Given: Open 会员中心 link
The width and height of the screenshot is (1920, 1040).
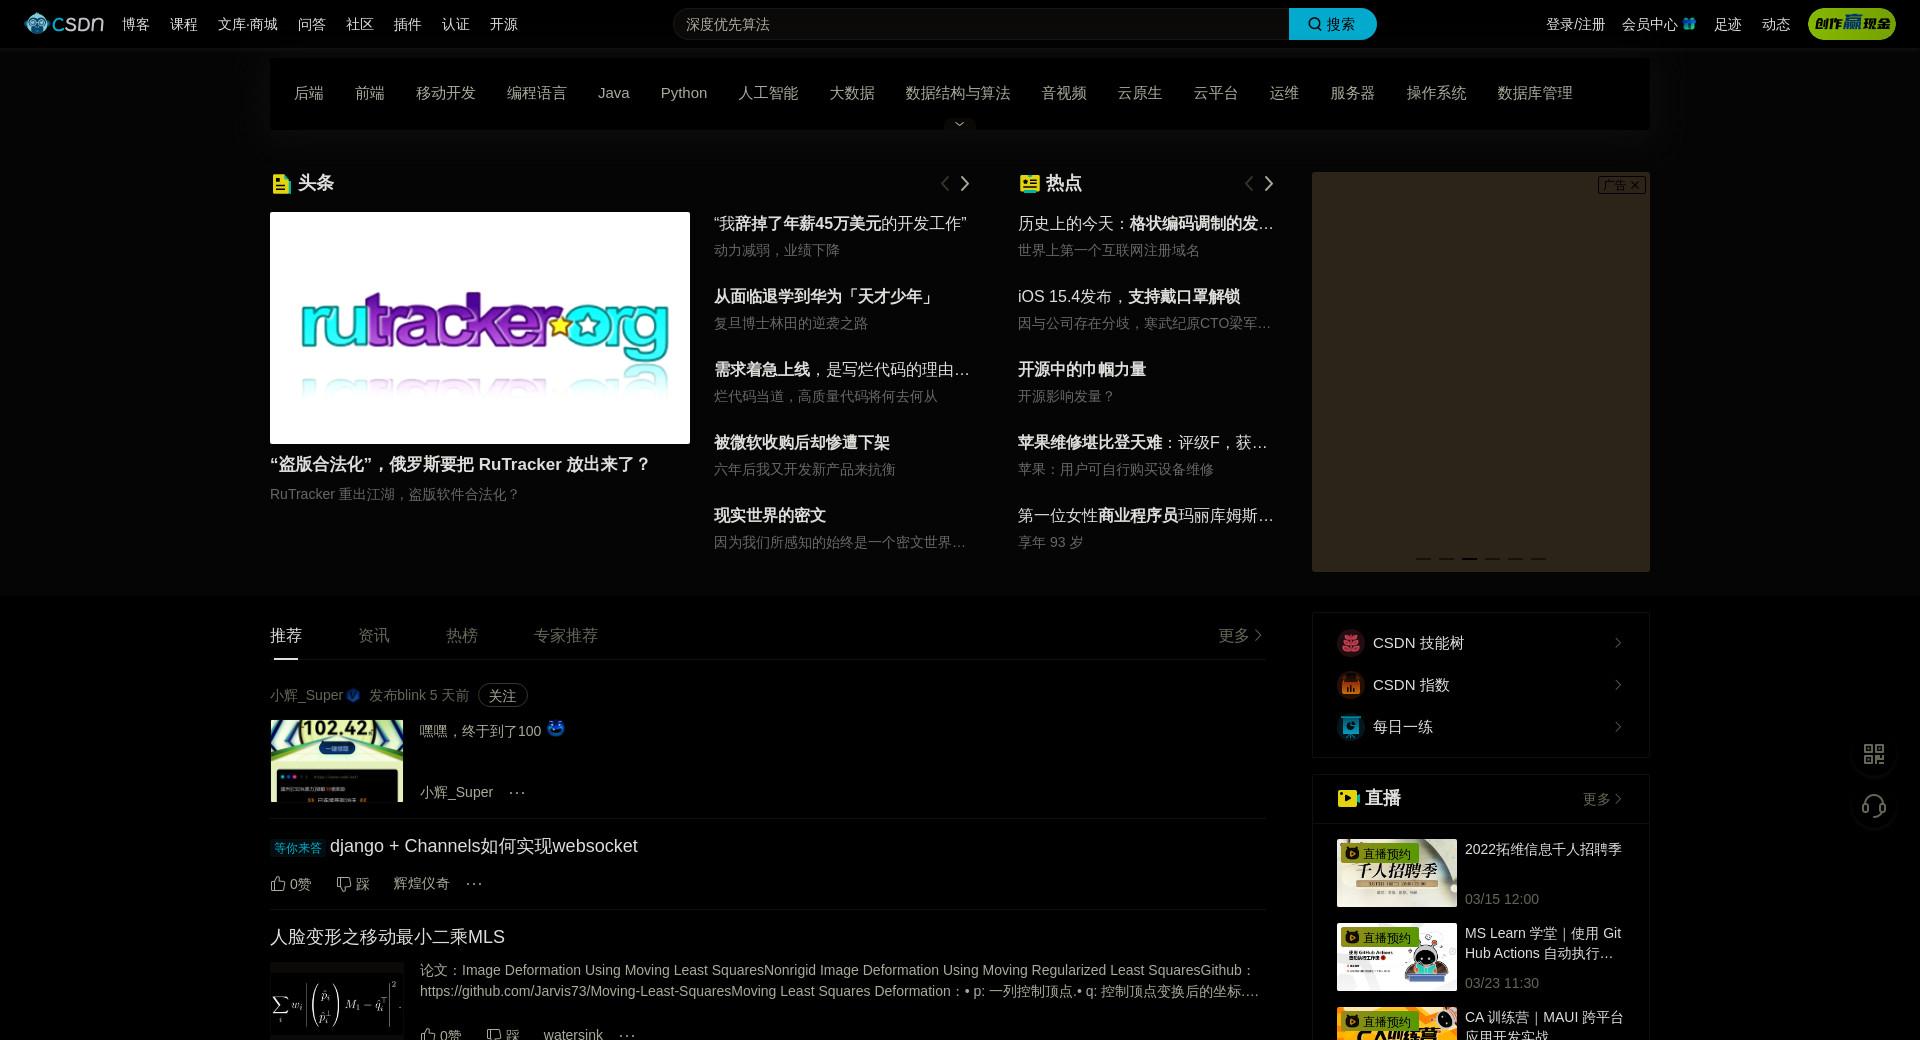Looking at the screenshot, I should coord(1659,24).
